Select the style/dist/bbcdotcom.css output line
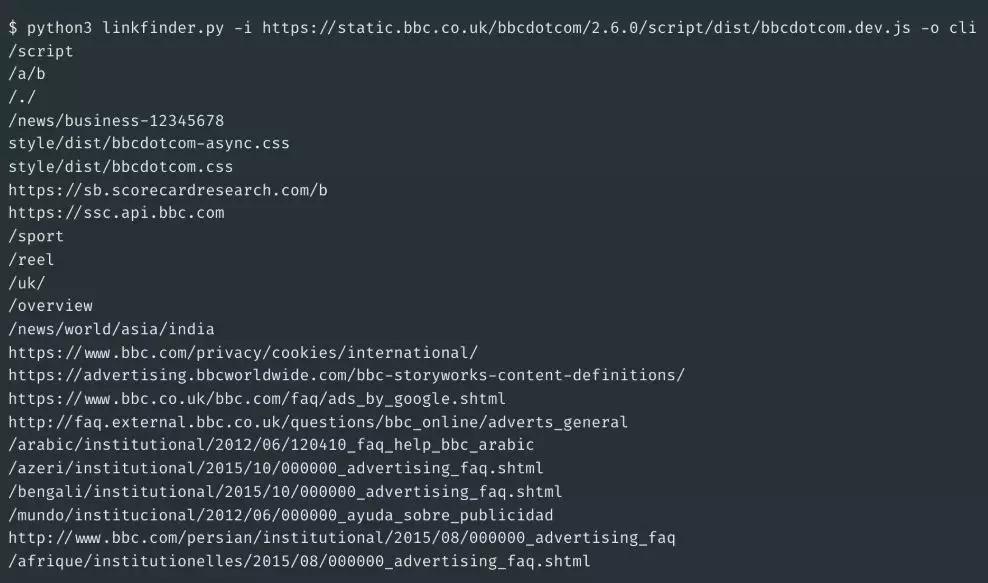The height and width of the screenshot is (583, 988). 121,166
